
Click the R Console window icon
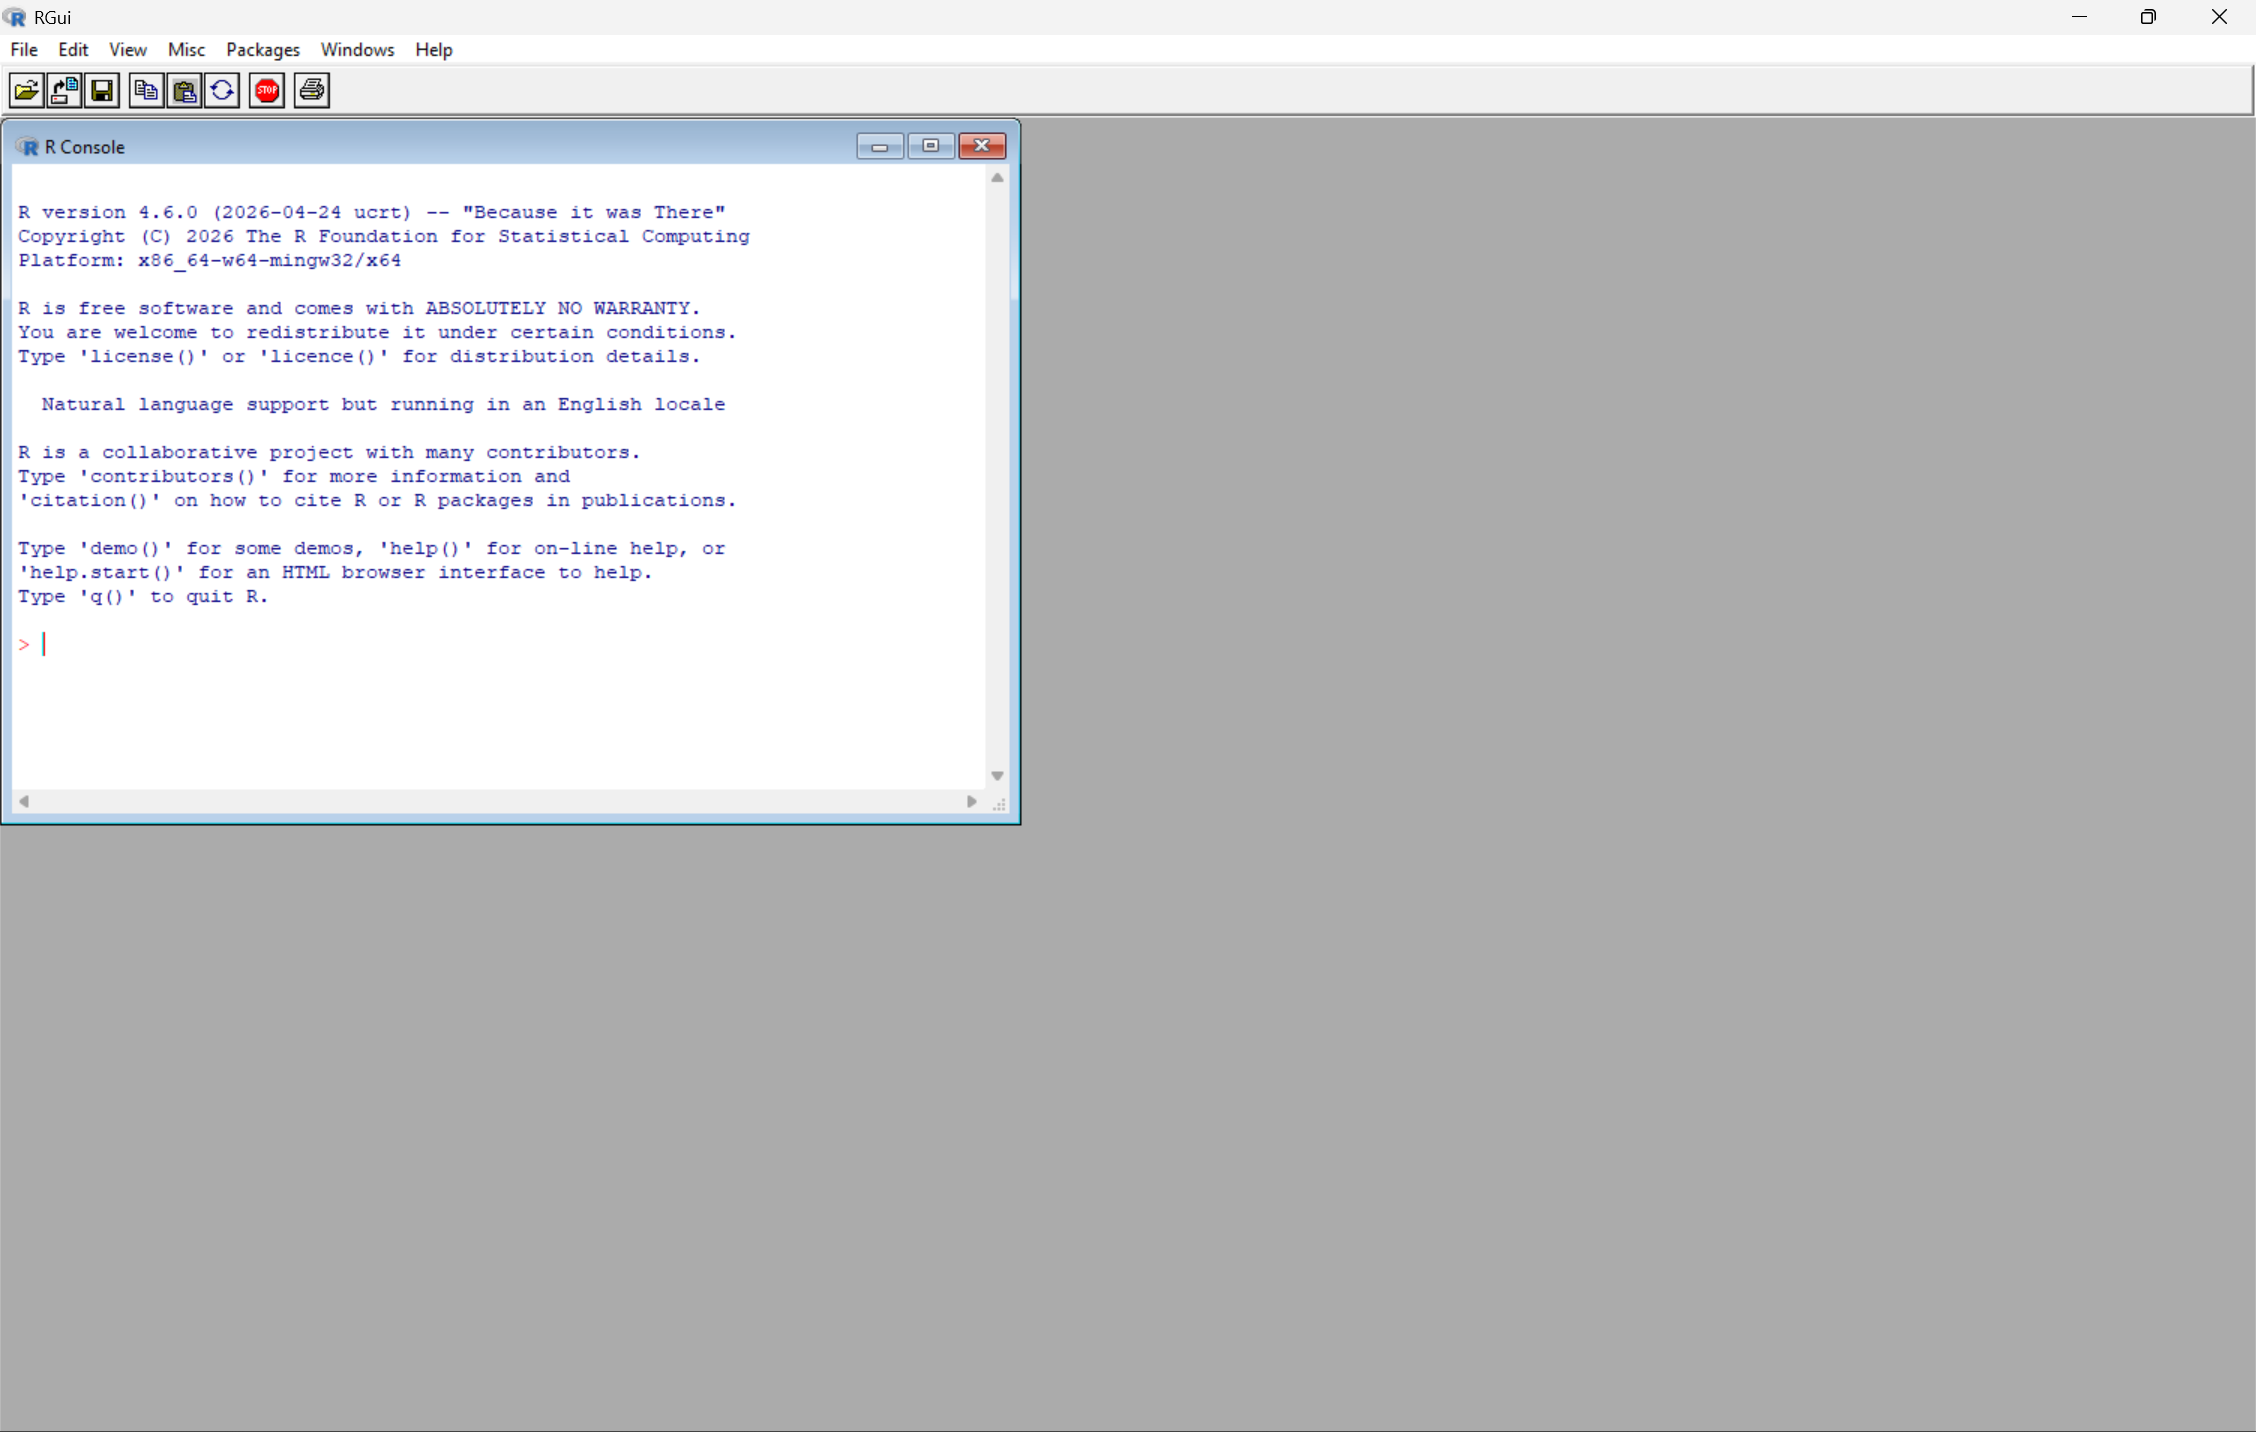tap(27, 147)
